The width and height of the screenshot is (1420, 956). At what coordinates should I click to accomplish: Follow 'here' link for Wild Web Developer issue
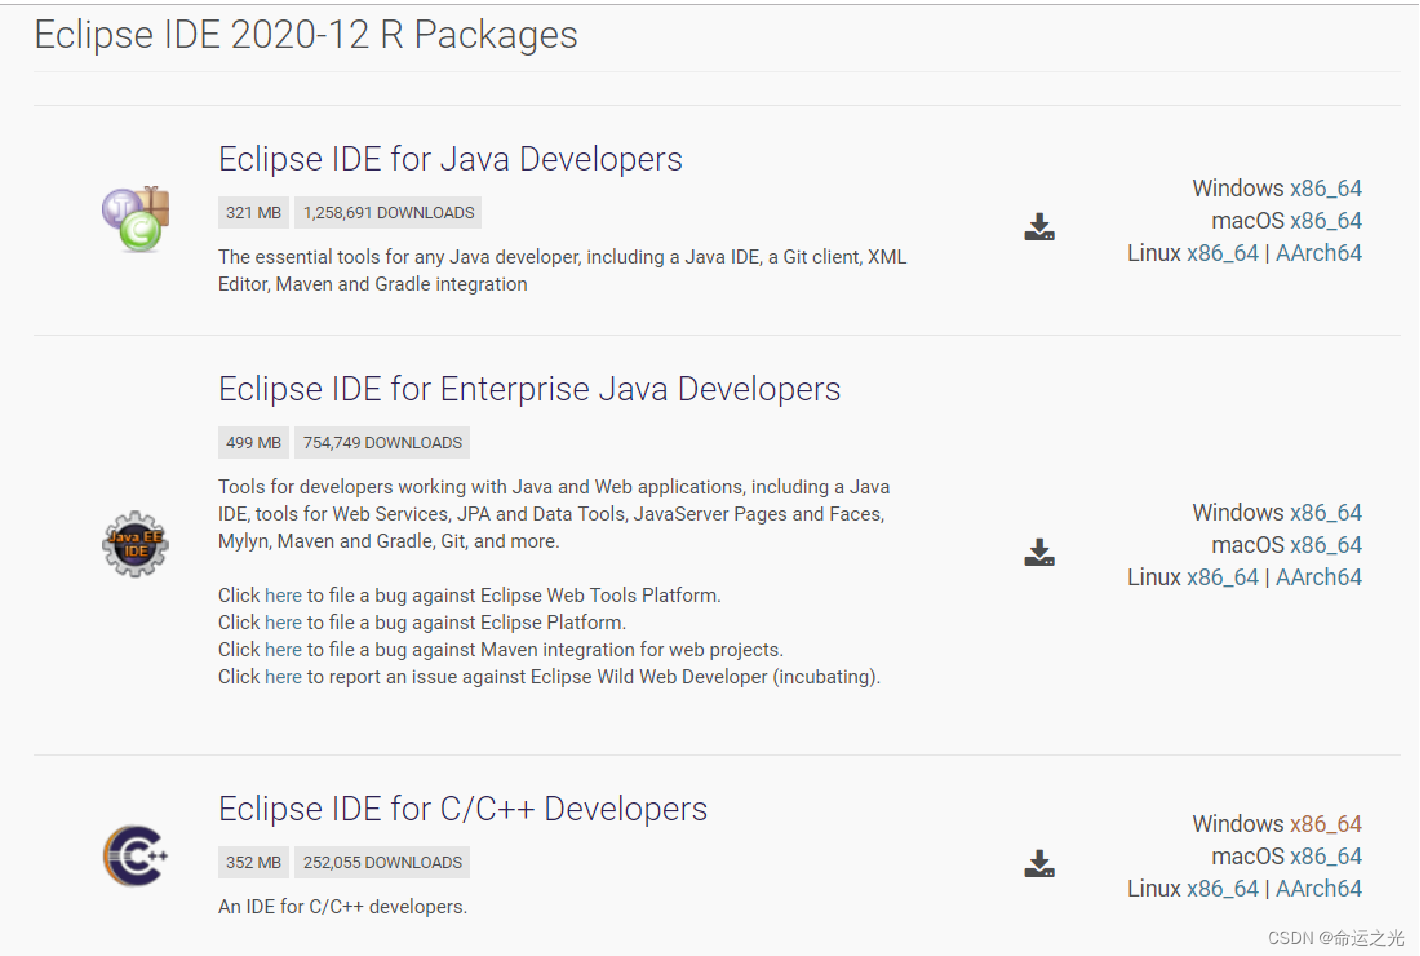(x=283, y=676)
